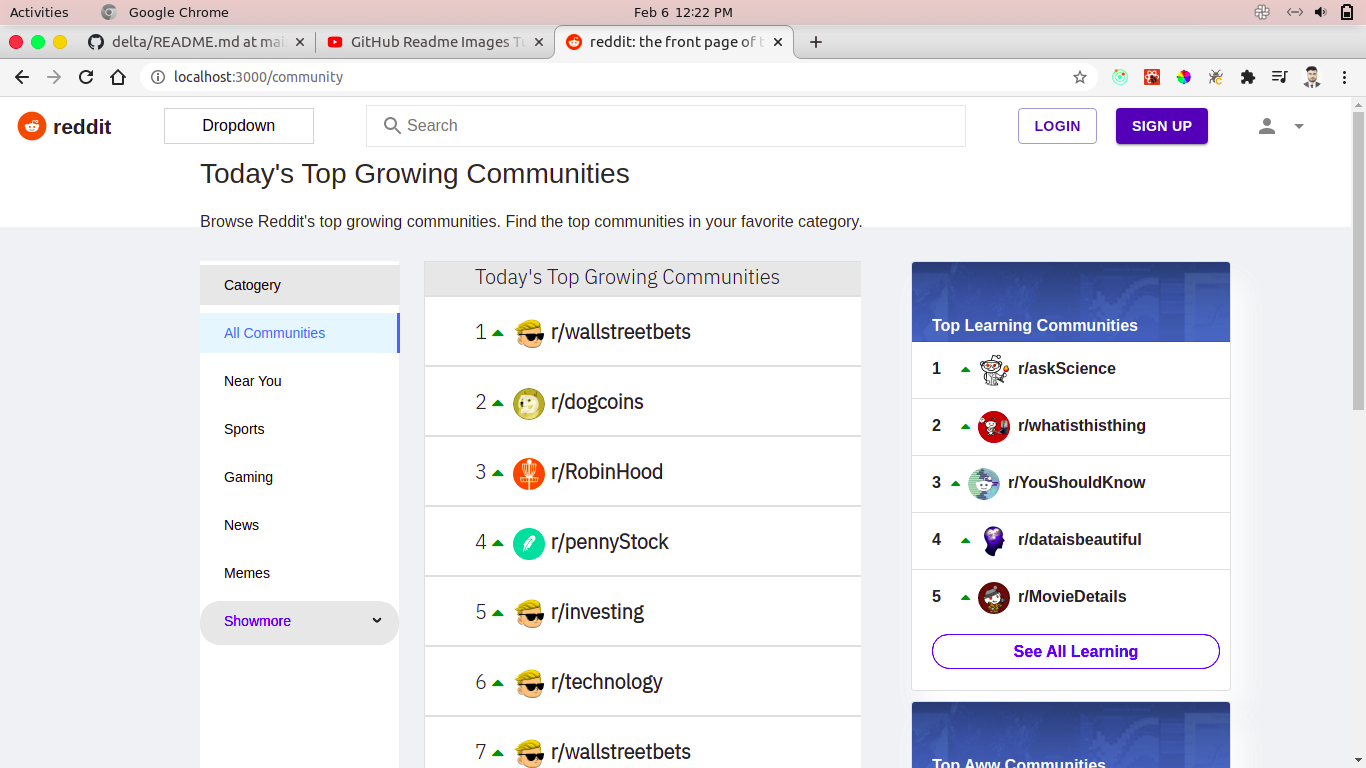Open r/YouShouldKnow community link

tap(1077, 483)
